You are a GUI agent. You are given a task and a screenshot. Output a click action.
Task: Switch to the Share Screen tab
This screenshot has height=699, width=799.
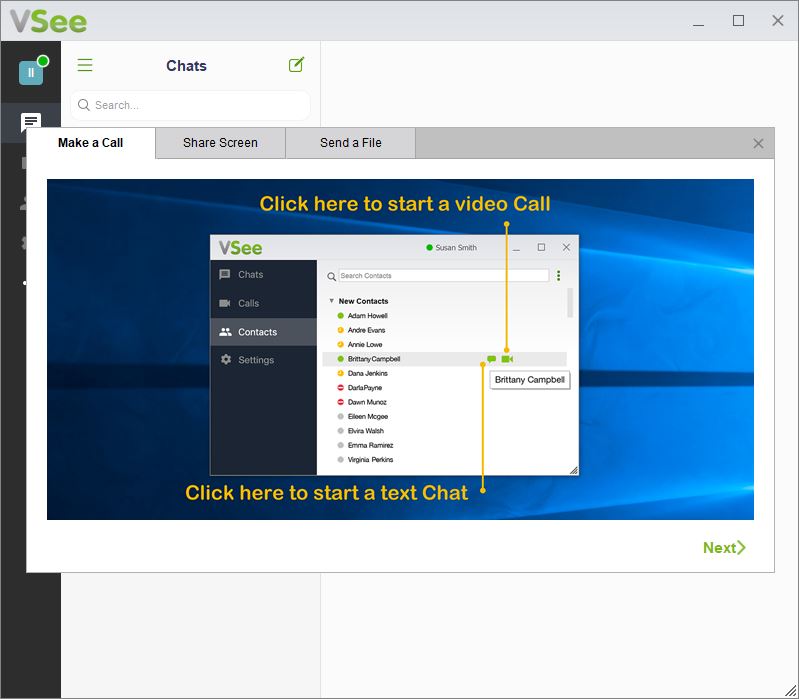point(220,143)
